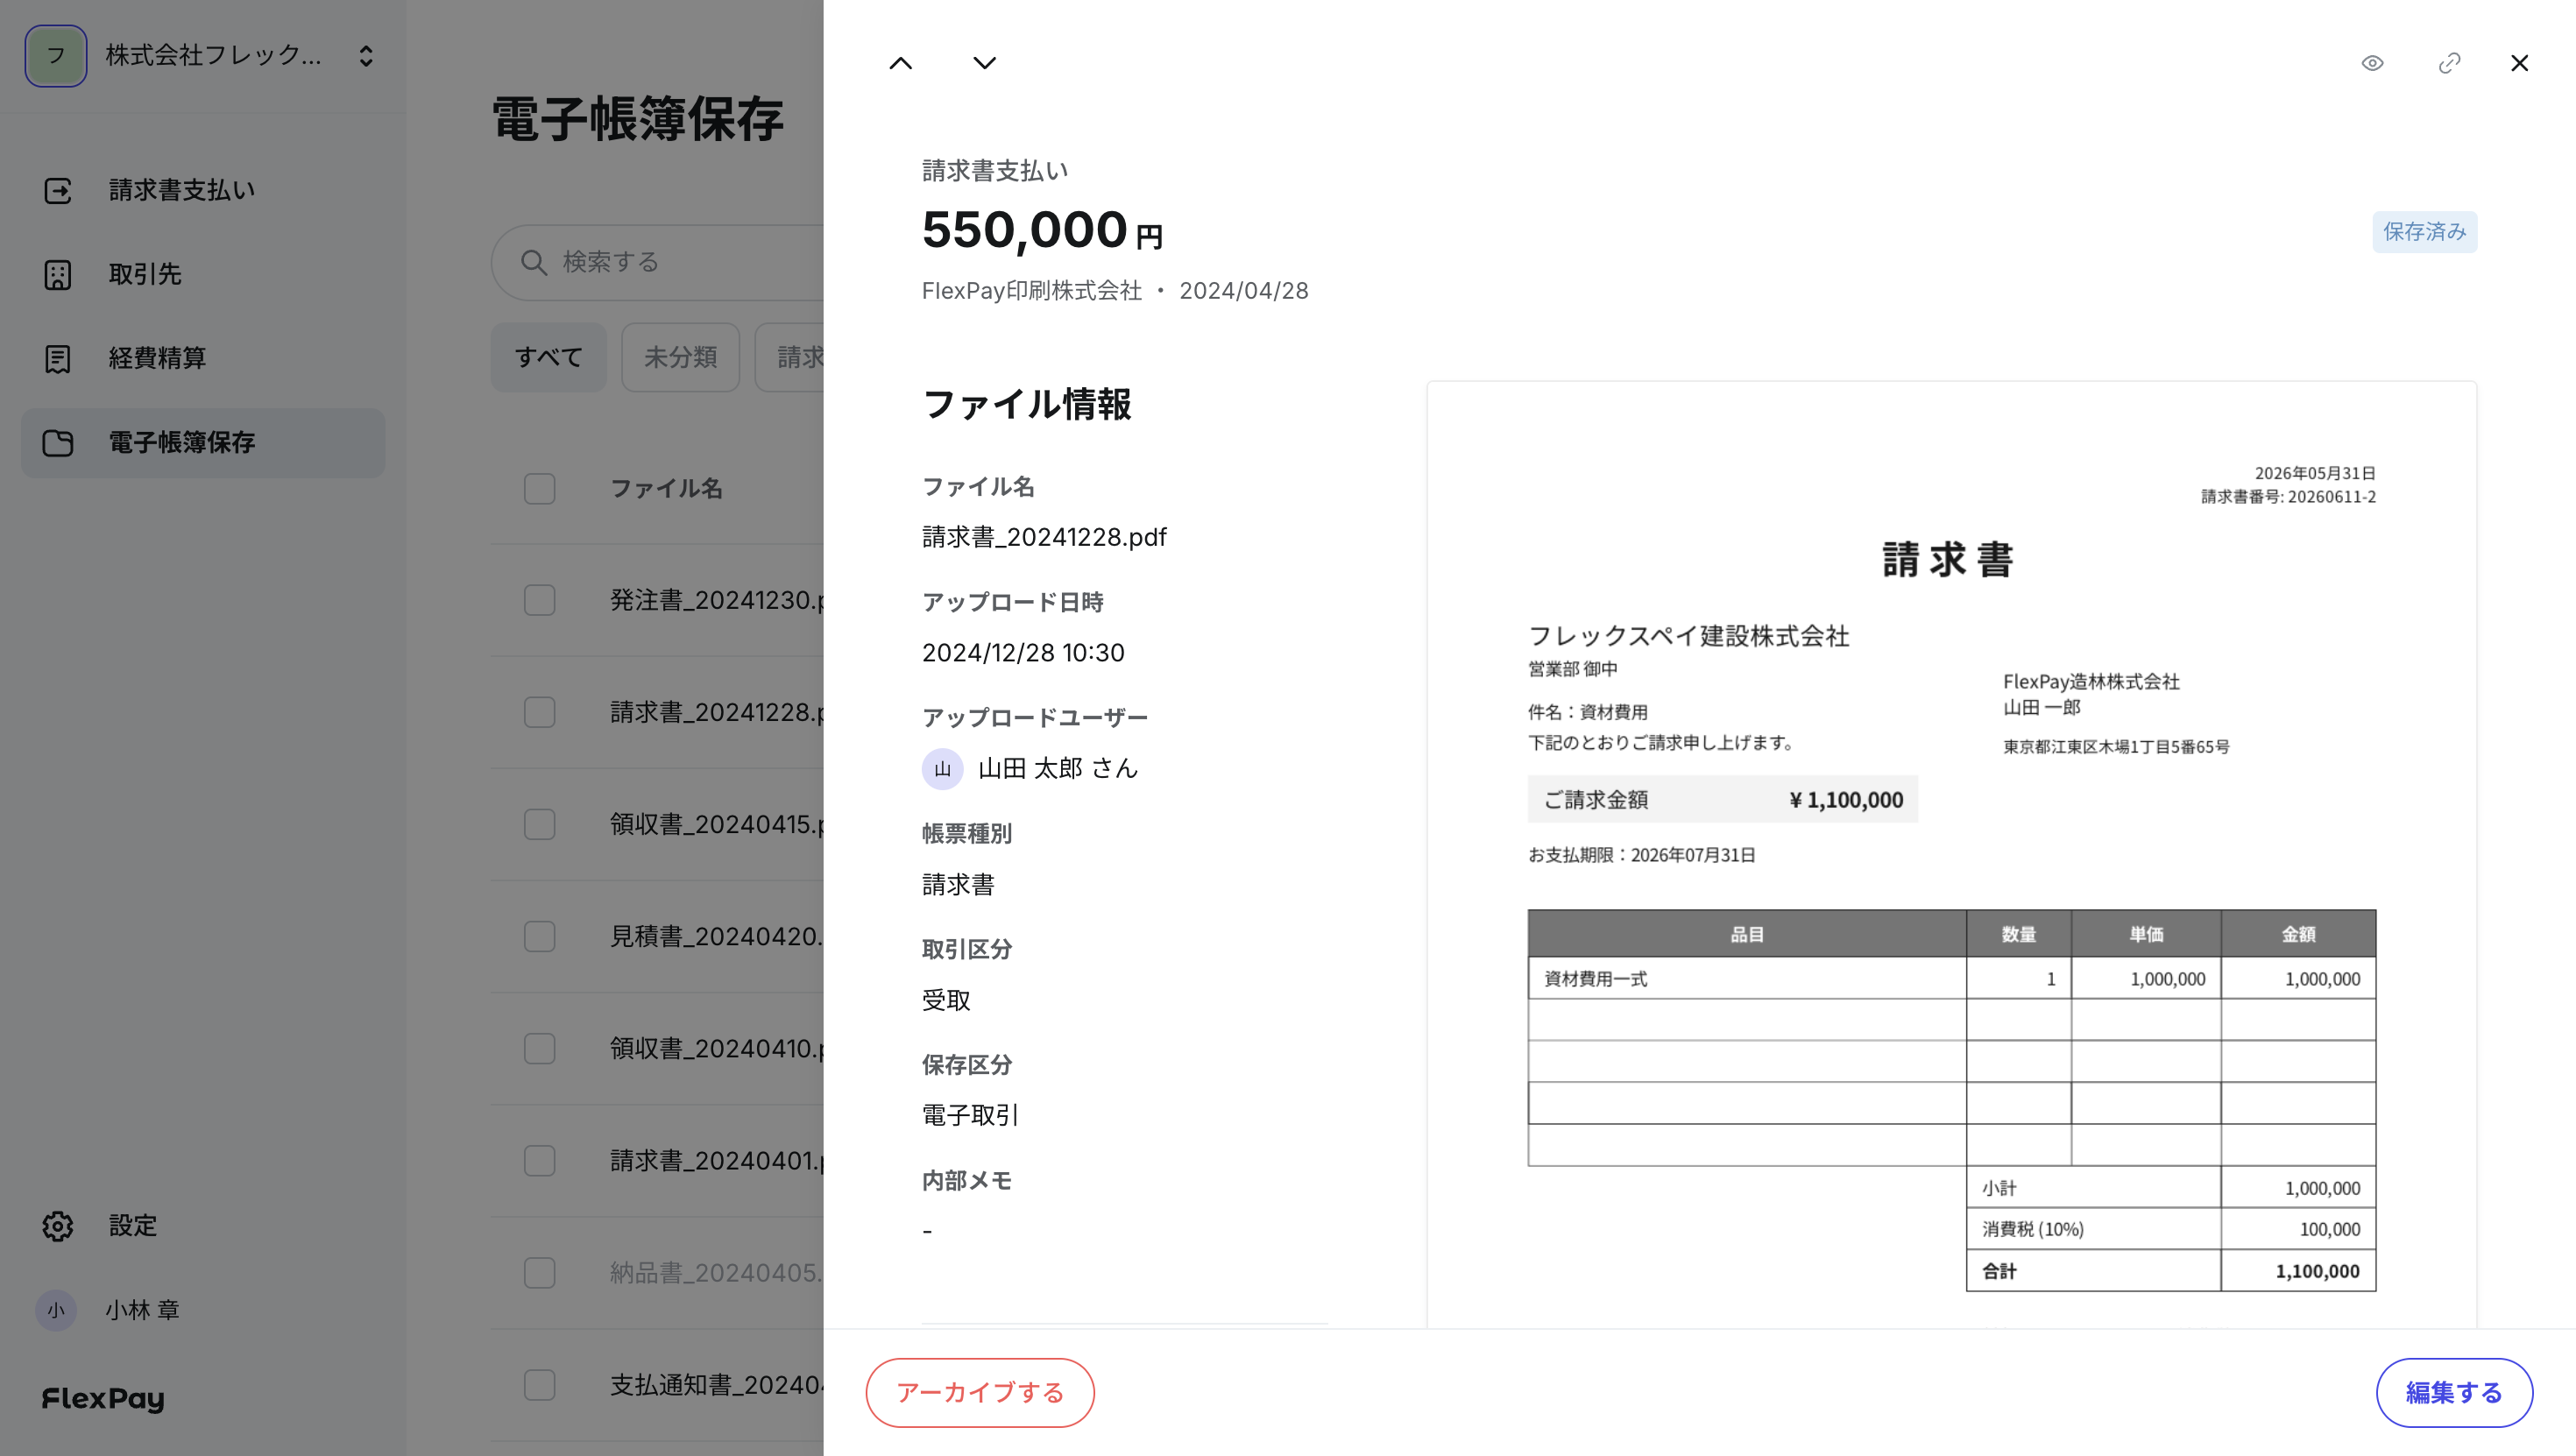
Task: Click the 請求書支払い sidebar icon
Action: [58, 190]
